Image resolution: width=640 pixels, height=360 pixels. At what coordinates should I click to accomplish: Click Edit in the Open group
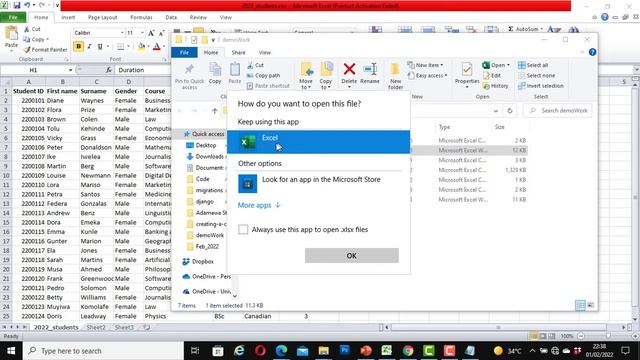tap(492, 76)
